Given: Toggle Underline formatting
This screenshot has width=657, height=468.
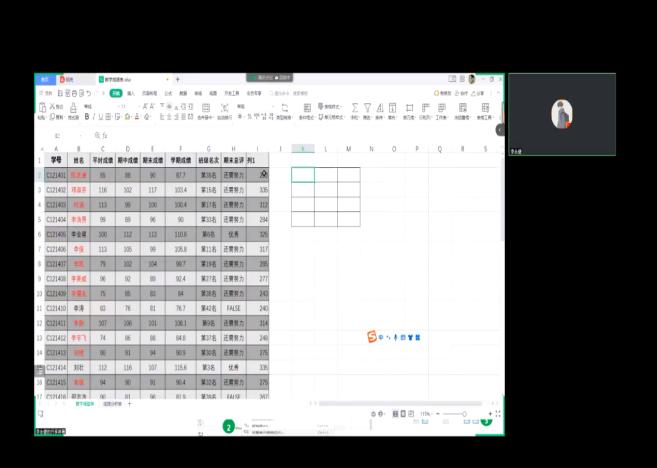Looking at the screenshot, I should click(101, 117).
